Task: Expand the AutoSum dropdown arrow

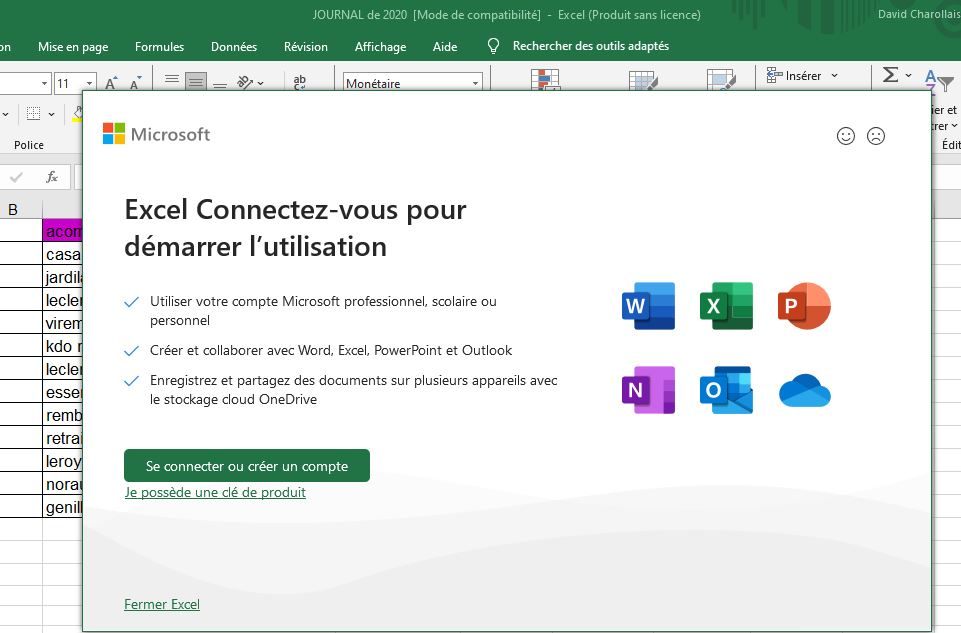Action: pos(908,75)
